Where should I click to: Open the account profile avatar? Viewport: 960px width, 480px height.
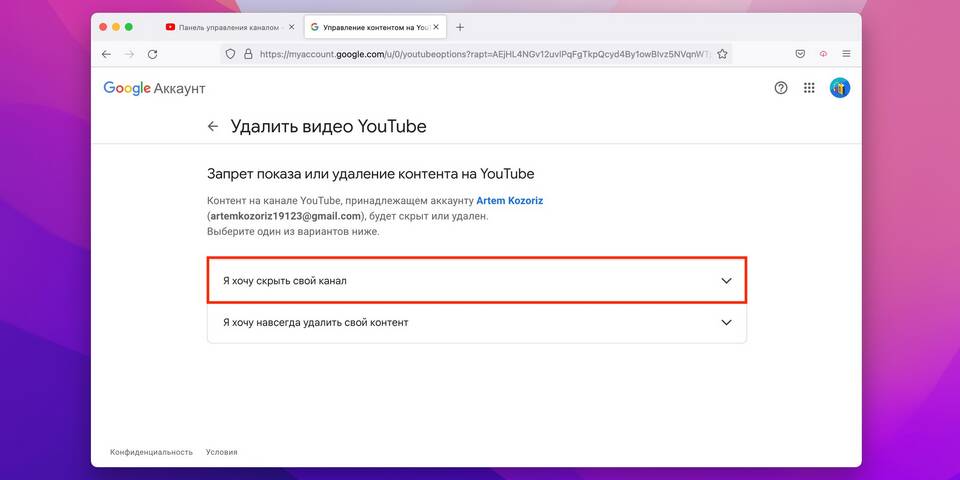point(840,88)
